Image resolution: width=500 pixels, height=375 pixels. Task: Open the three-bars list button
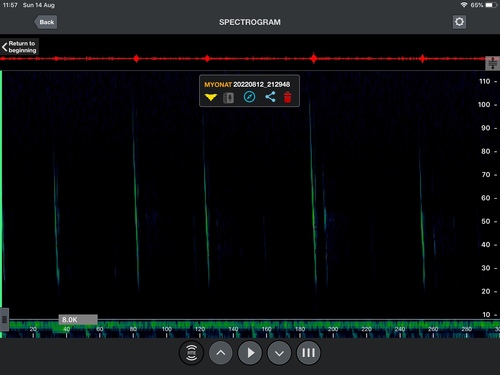pyautogui.click(x=308, y=353)
